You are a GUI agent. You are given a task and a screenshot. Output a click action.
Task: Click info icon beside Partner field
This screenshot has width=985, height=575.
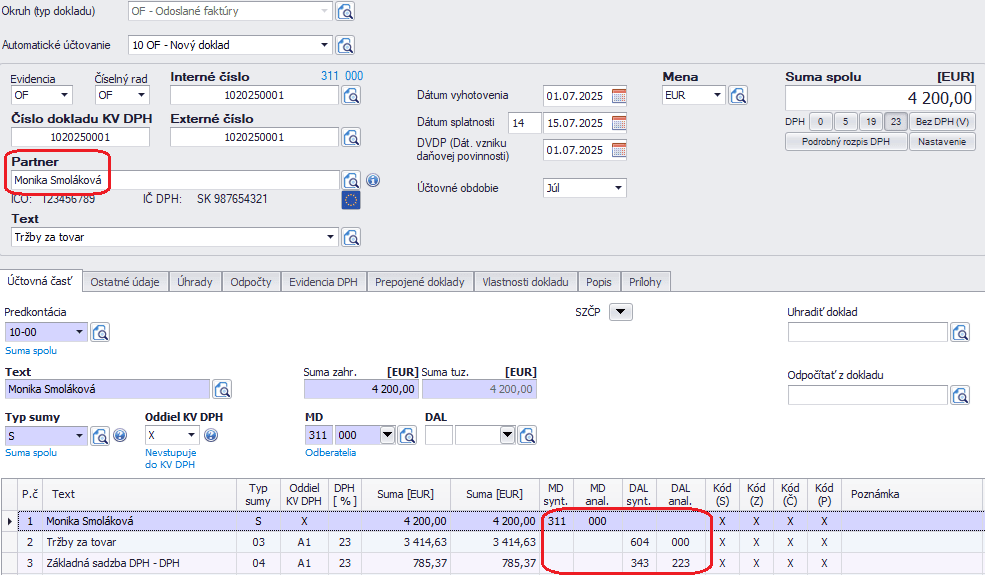[373, 181]
